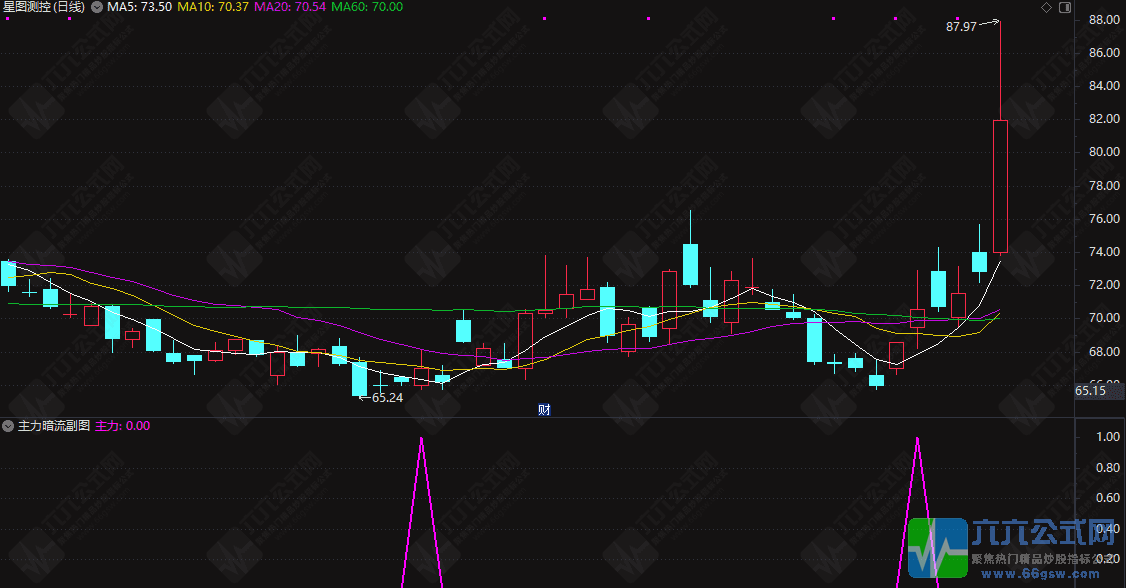Toggle the side panel layout icon
The height and width of the screenshot is (588, 1126).
(1065, 7)
